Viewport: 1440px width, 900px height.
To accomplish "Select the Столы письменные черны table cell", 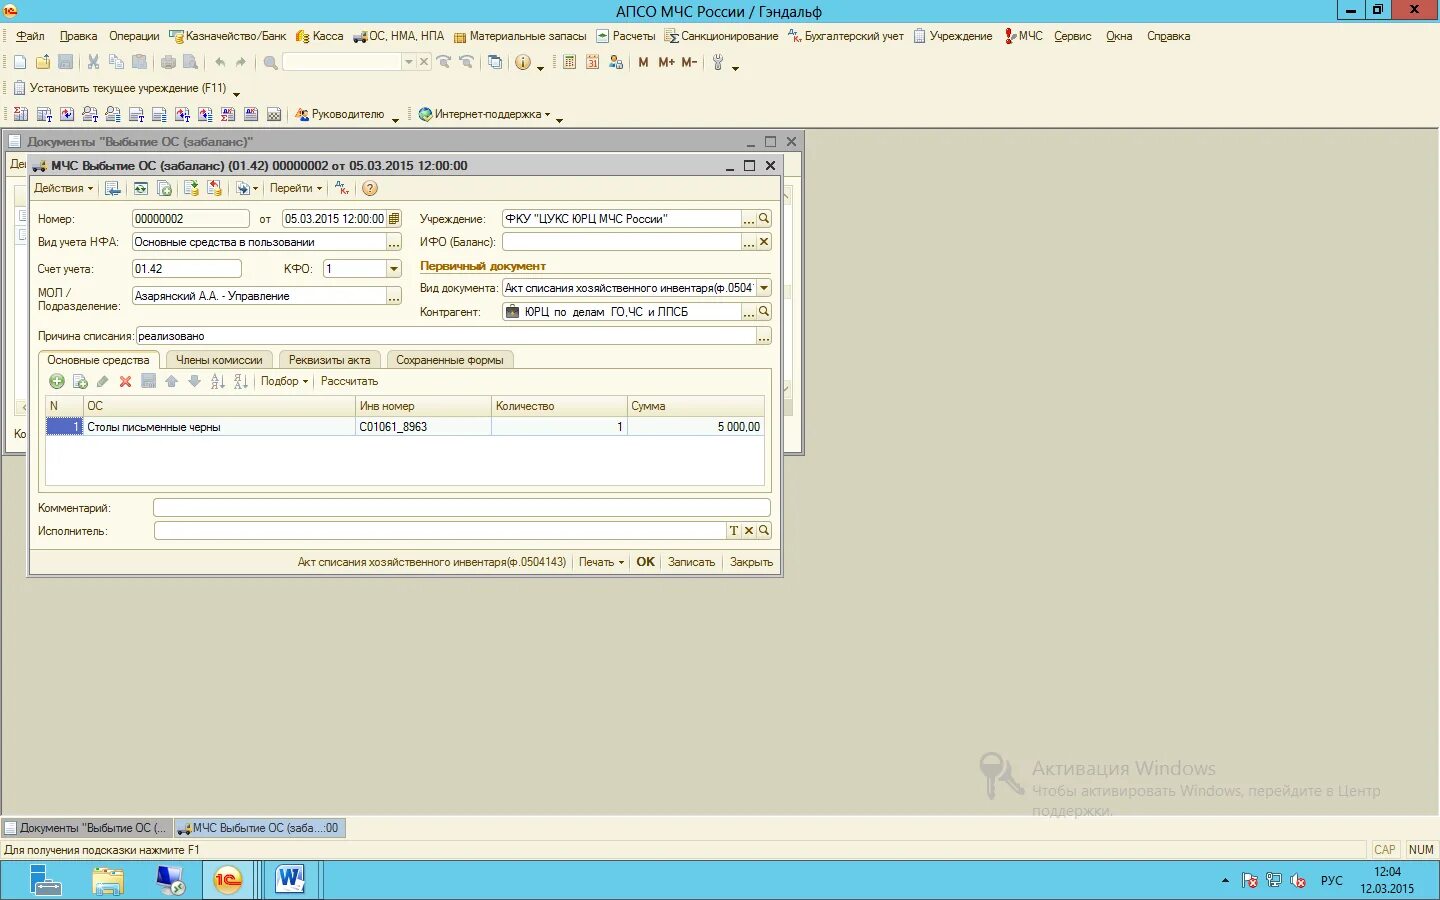I will tap(220, 427).
